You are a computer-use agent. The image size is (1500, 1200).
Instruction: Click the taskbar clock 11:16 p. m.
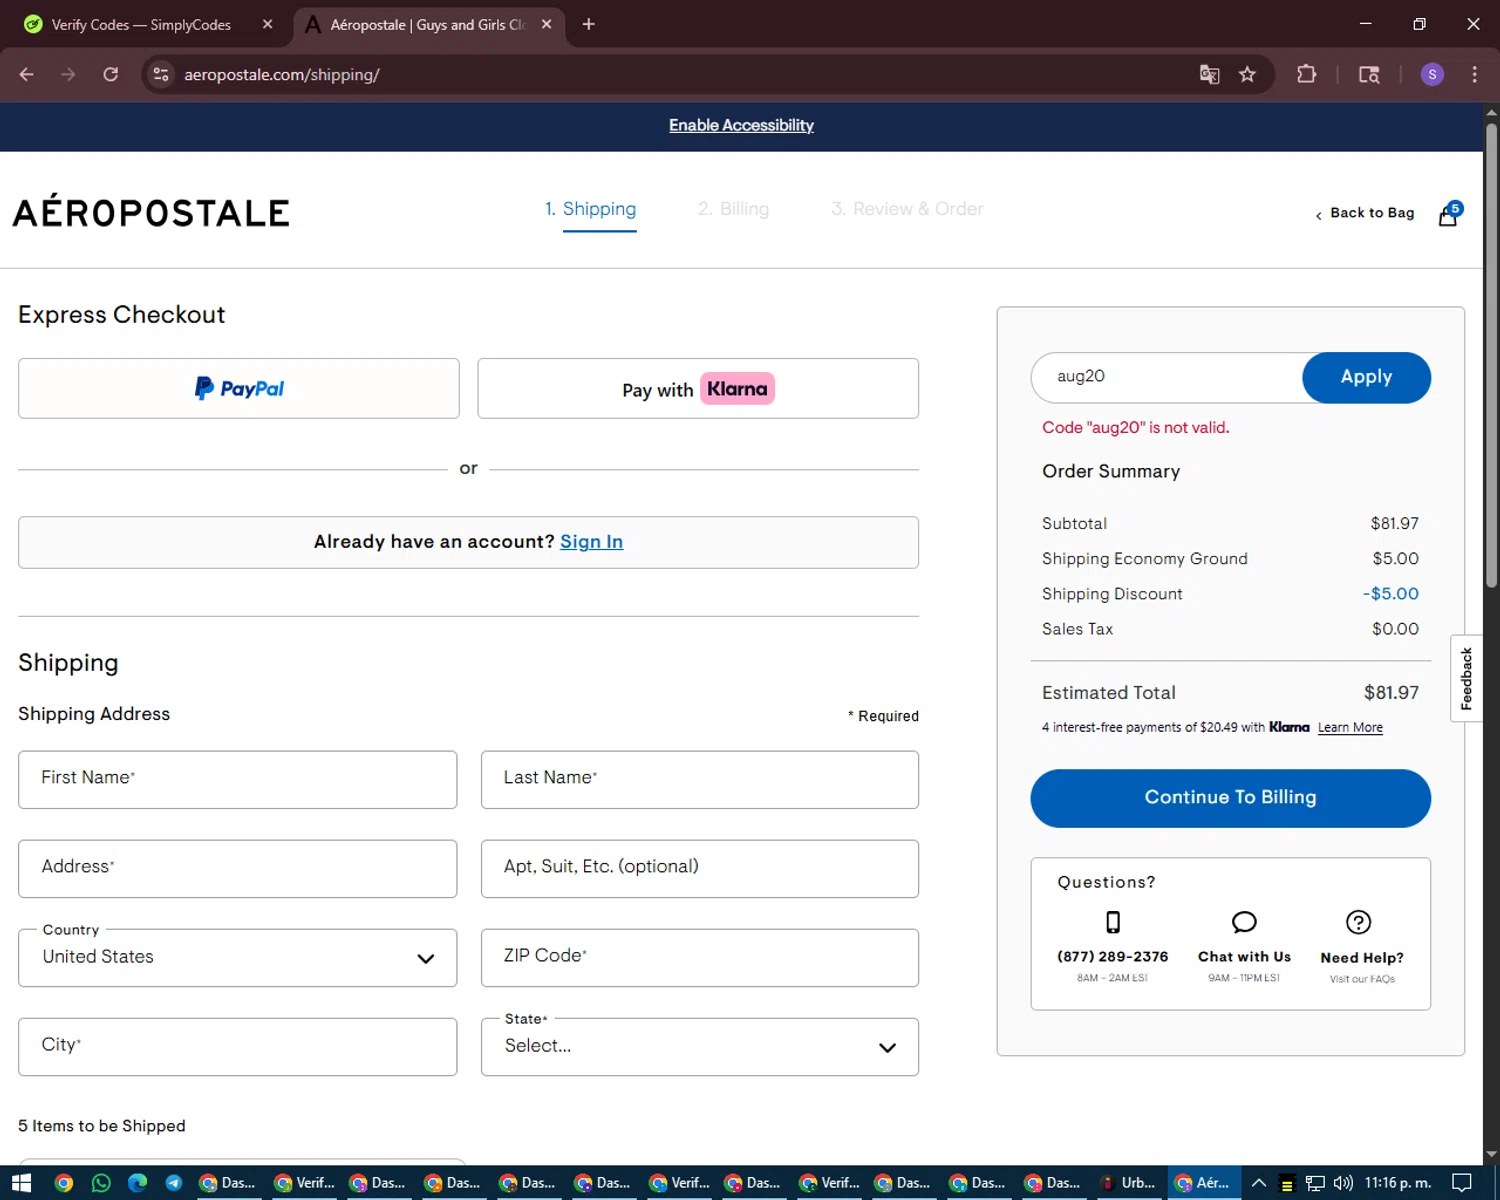[x=1398, y=1183]
